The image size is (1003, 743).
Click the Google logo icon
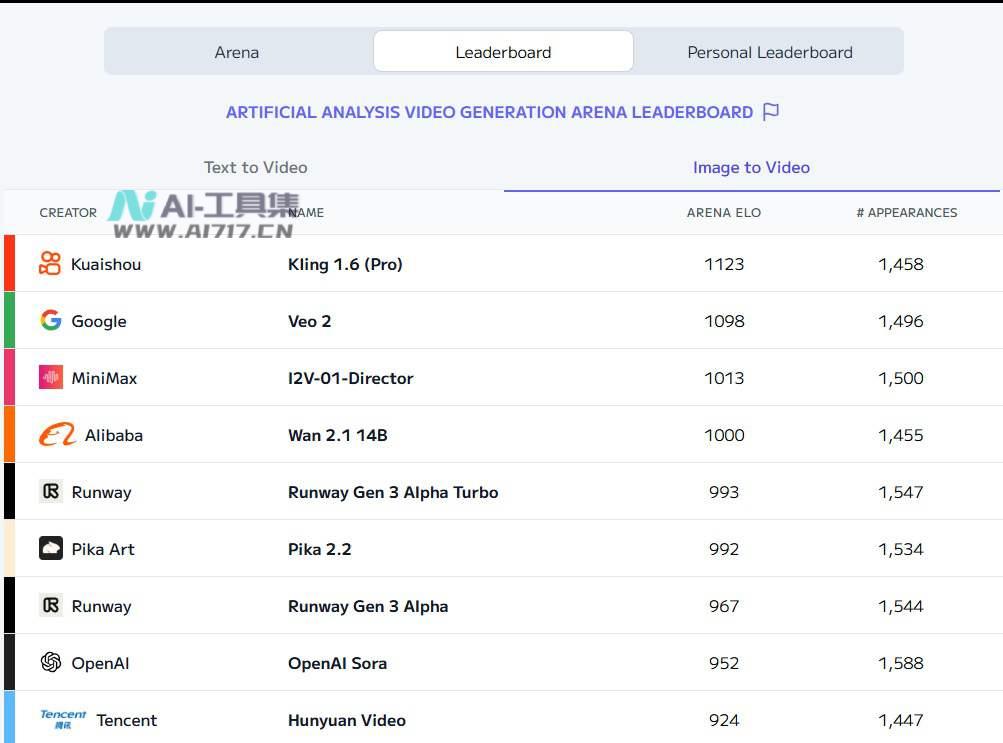click(51, 320)
